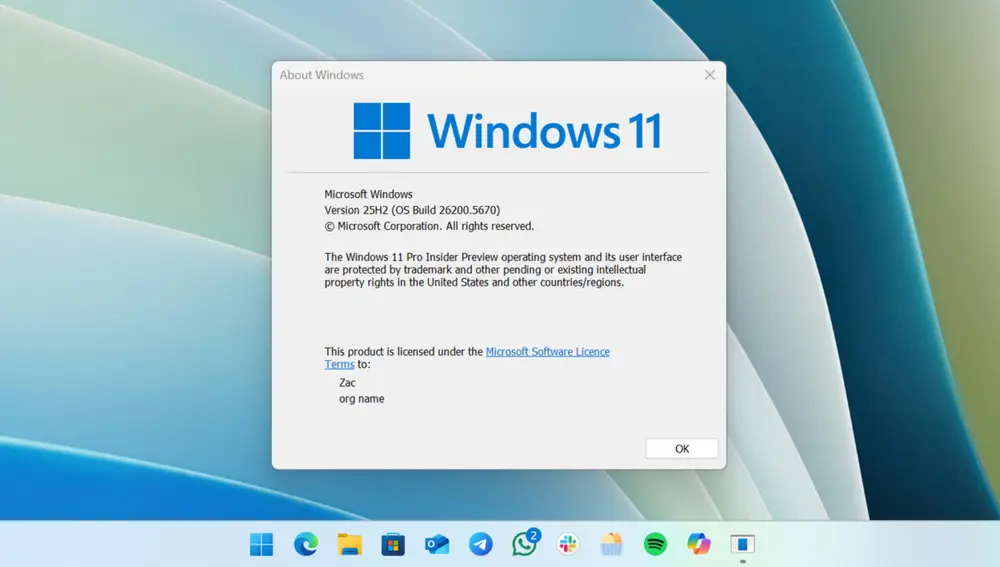The height and width of the screenshot is (567, 1000).
Task: Click the Windows 11 Pro Insider Preview paragraph
Action: coord(503,270)
